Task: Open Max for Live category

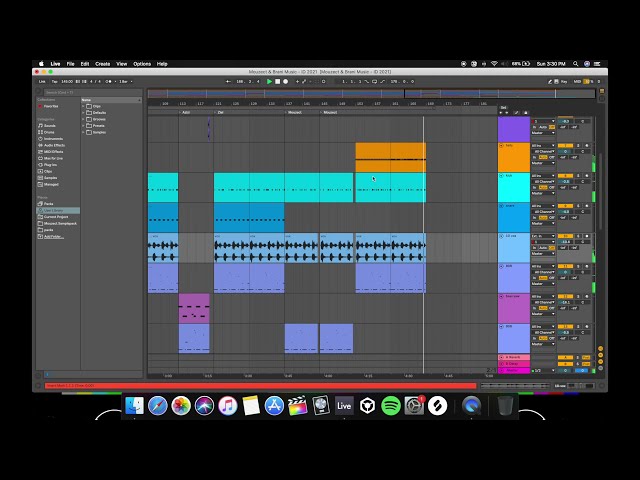Action: (x=53, y=158)
